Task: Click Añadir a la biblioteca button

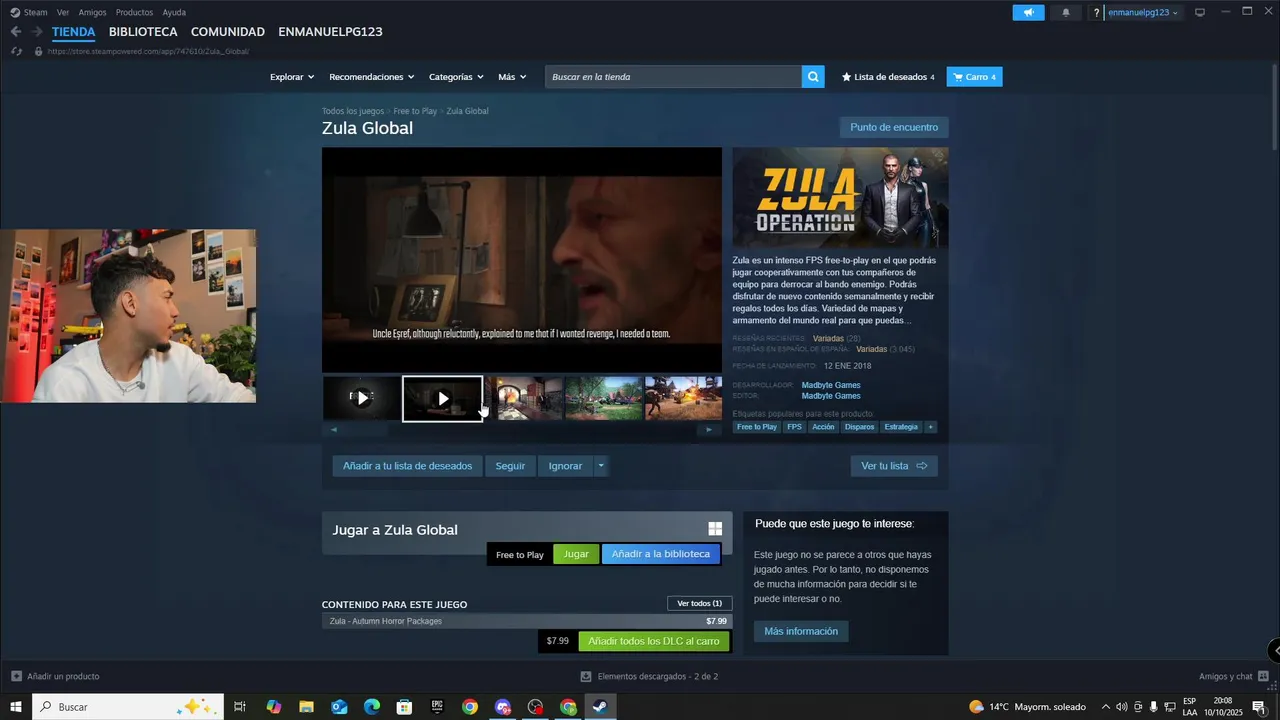Action: tap(660, 554)
